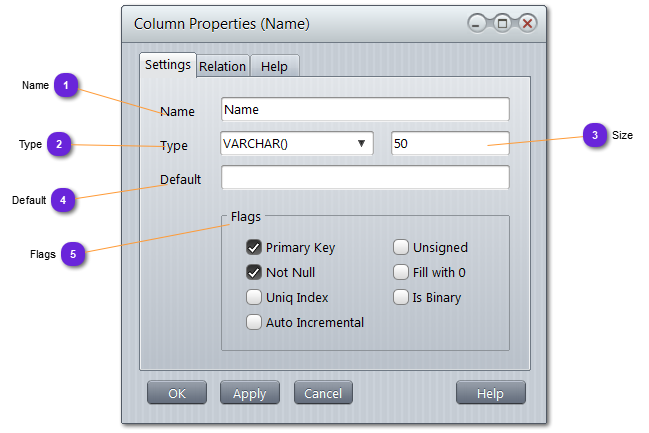This screenshot has width=649, height=433.
Task: Enable the Auto Incremental checkbox
Action: click(x=254, y=322)
